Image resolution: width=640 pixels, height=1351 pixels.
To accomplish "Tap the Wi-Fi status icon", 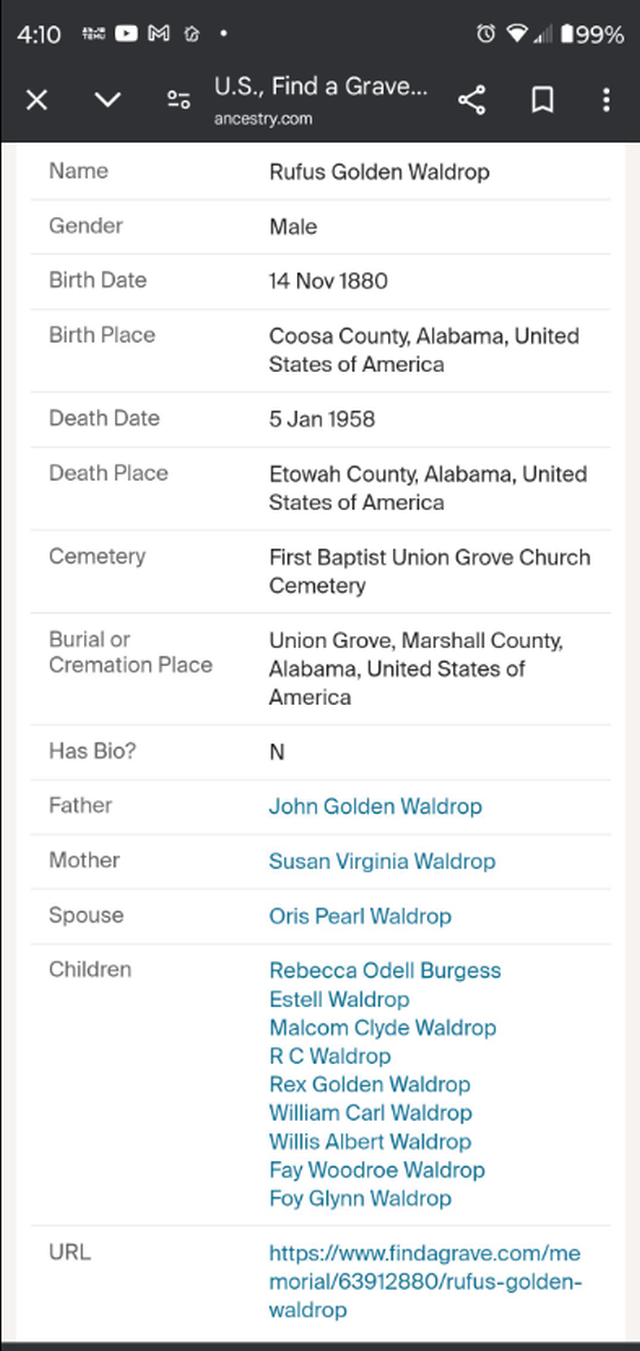I will point(516,34).
